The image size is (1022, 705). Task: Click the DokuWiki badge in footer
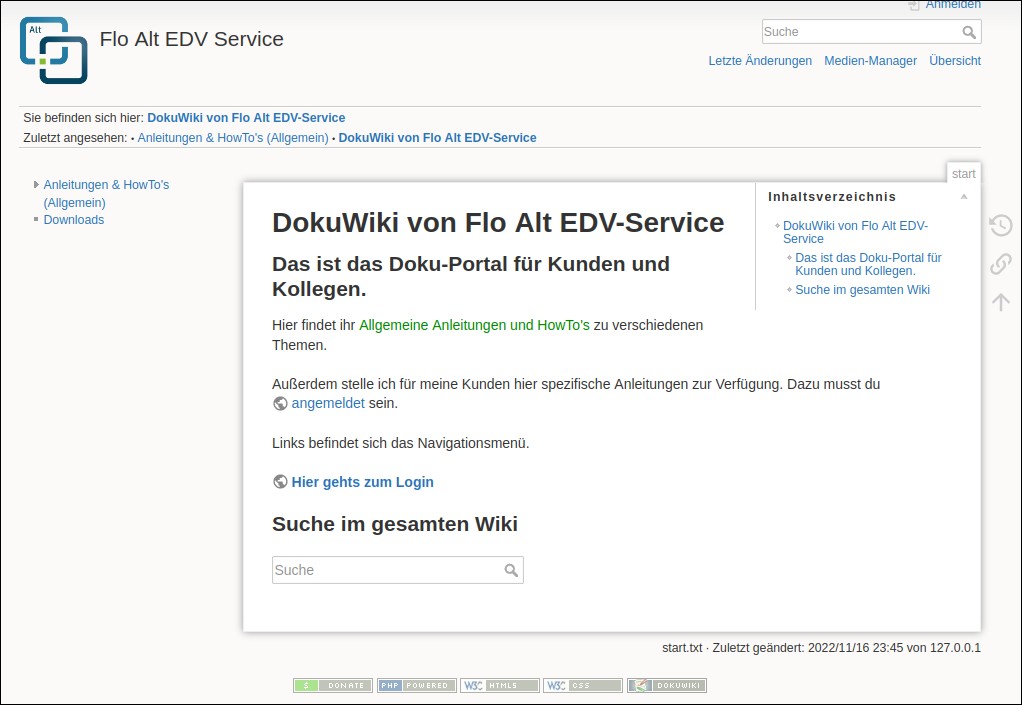pyautogui.click(x=667, y=685)
